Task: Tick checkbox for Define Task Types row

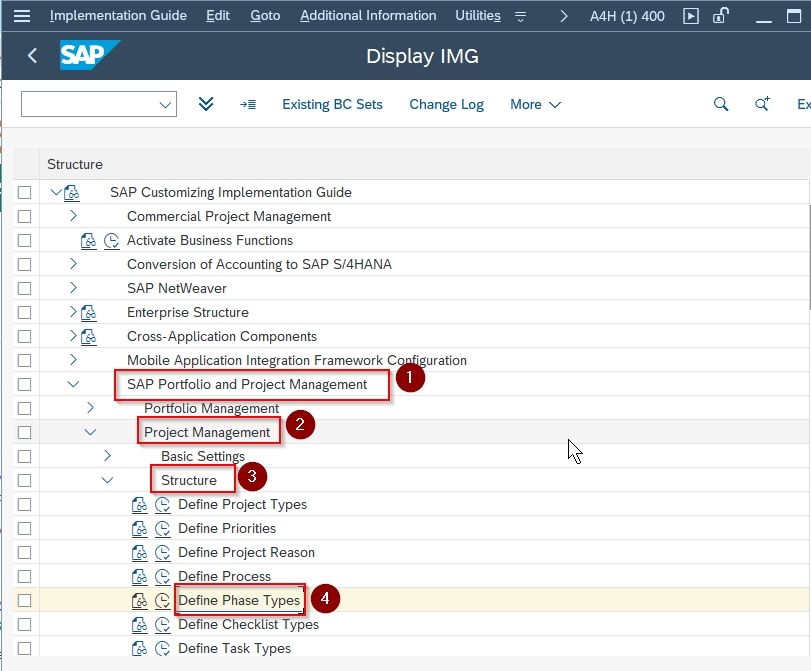Action: tap(24, 648)
